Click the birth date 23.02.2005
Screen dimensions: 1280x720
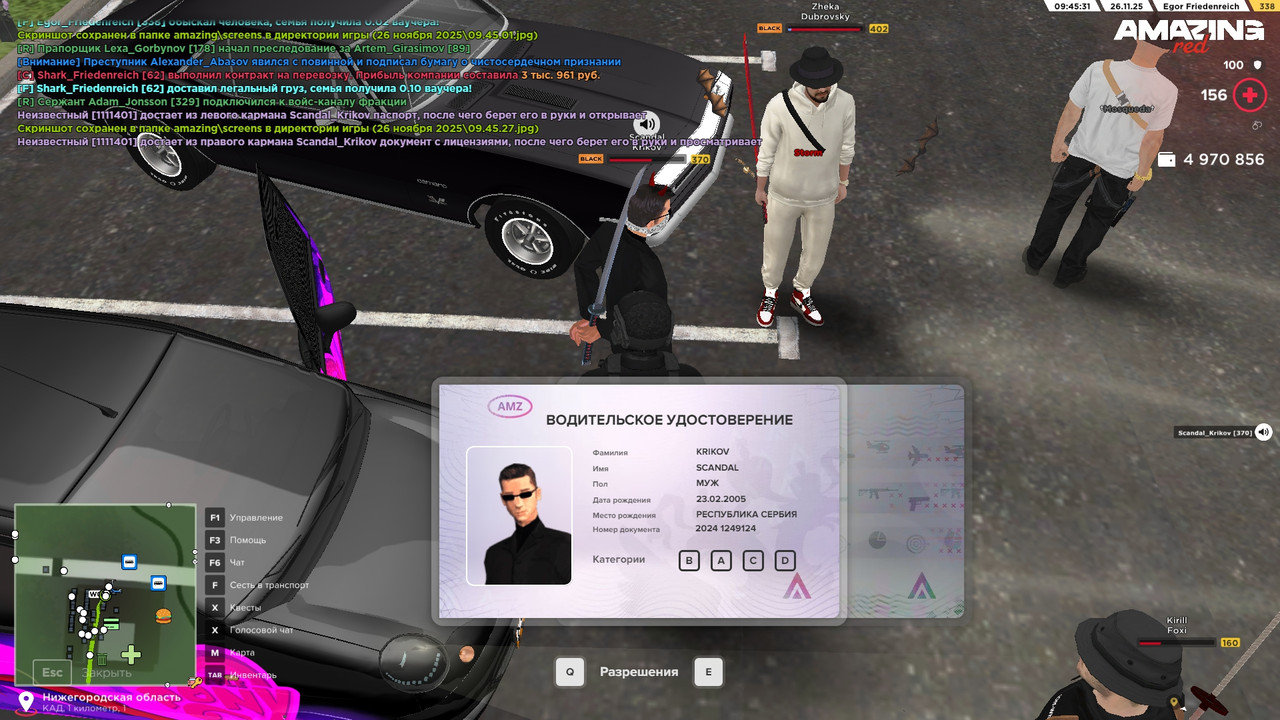pos(721,498)
